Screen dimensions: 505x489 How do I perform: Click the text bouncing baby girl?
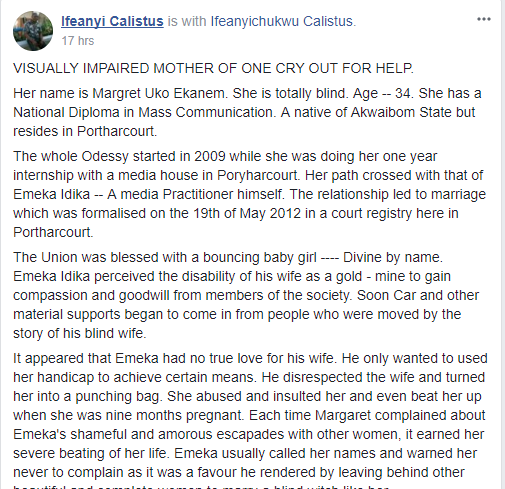pos(260,257)
